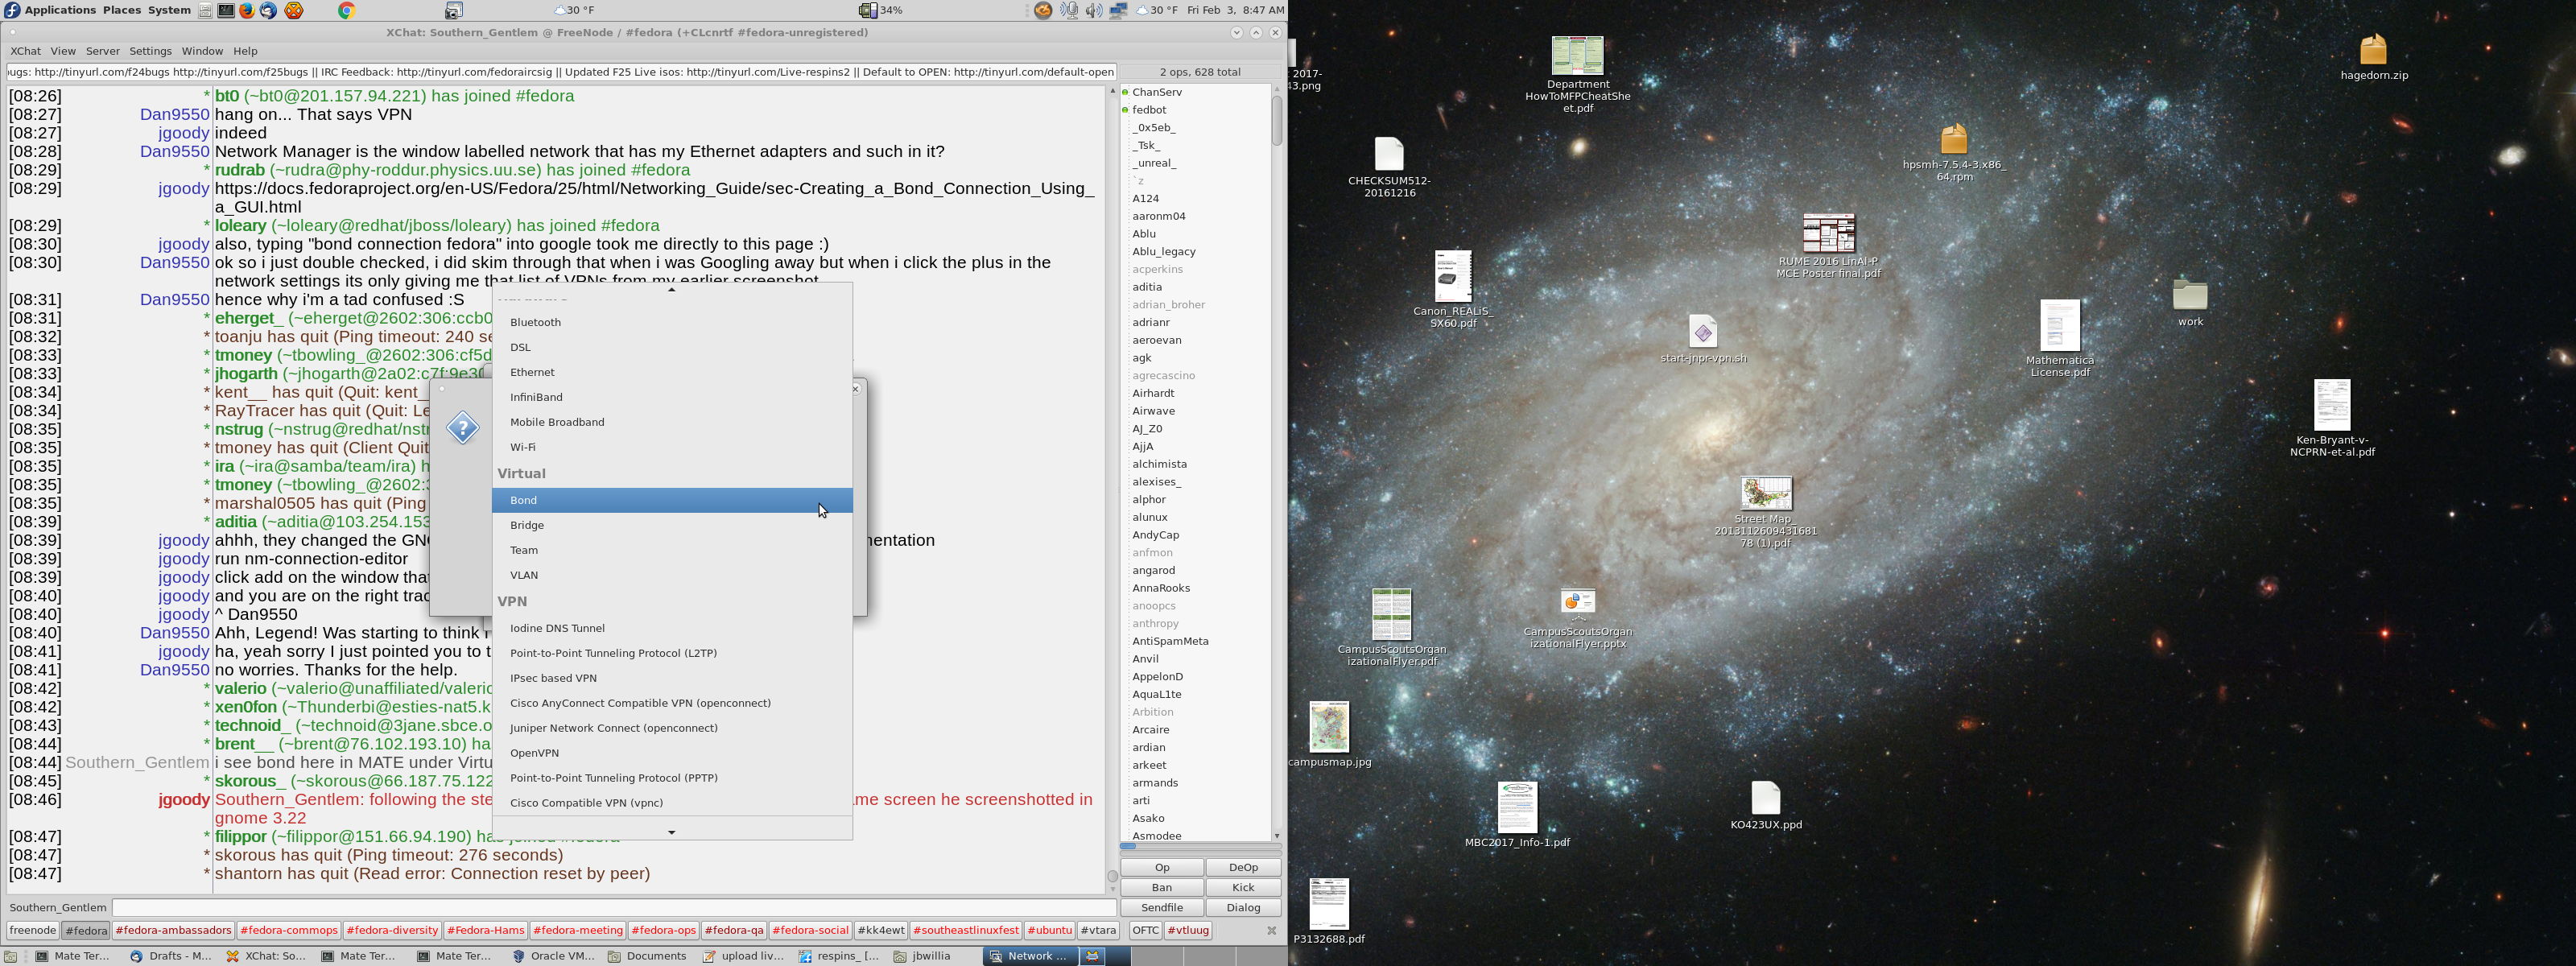Open the Server menu in XChat
The height and width of the screenshot is (966, 2576).
pos(102,51)
